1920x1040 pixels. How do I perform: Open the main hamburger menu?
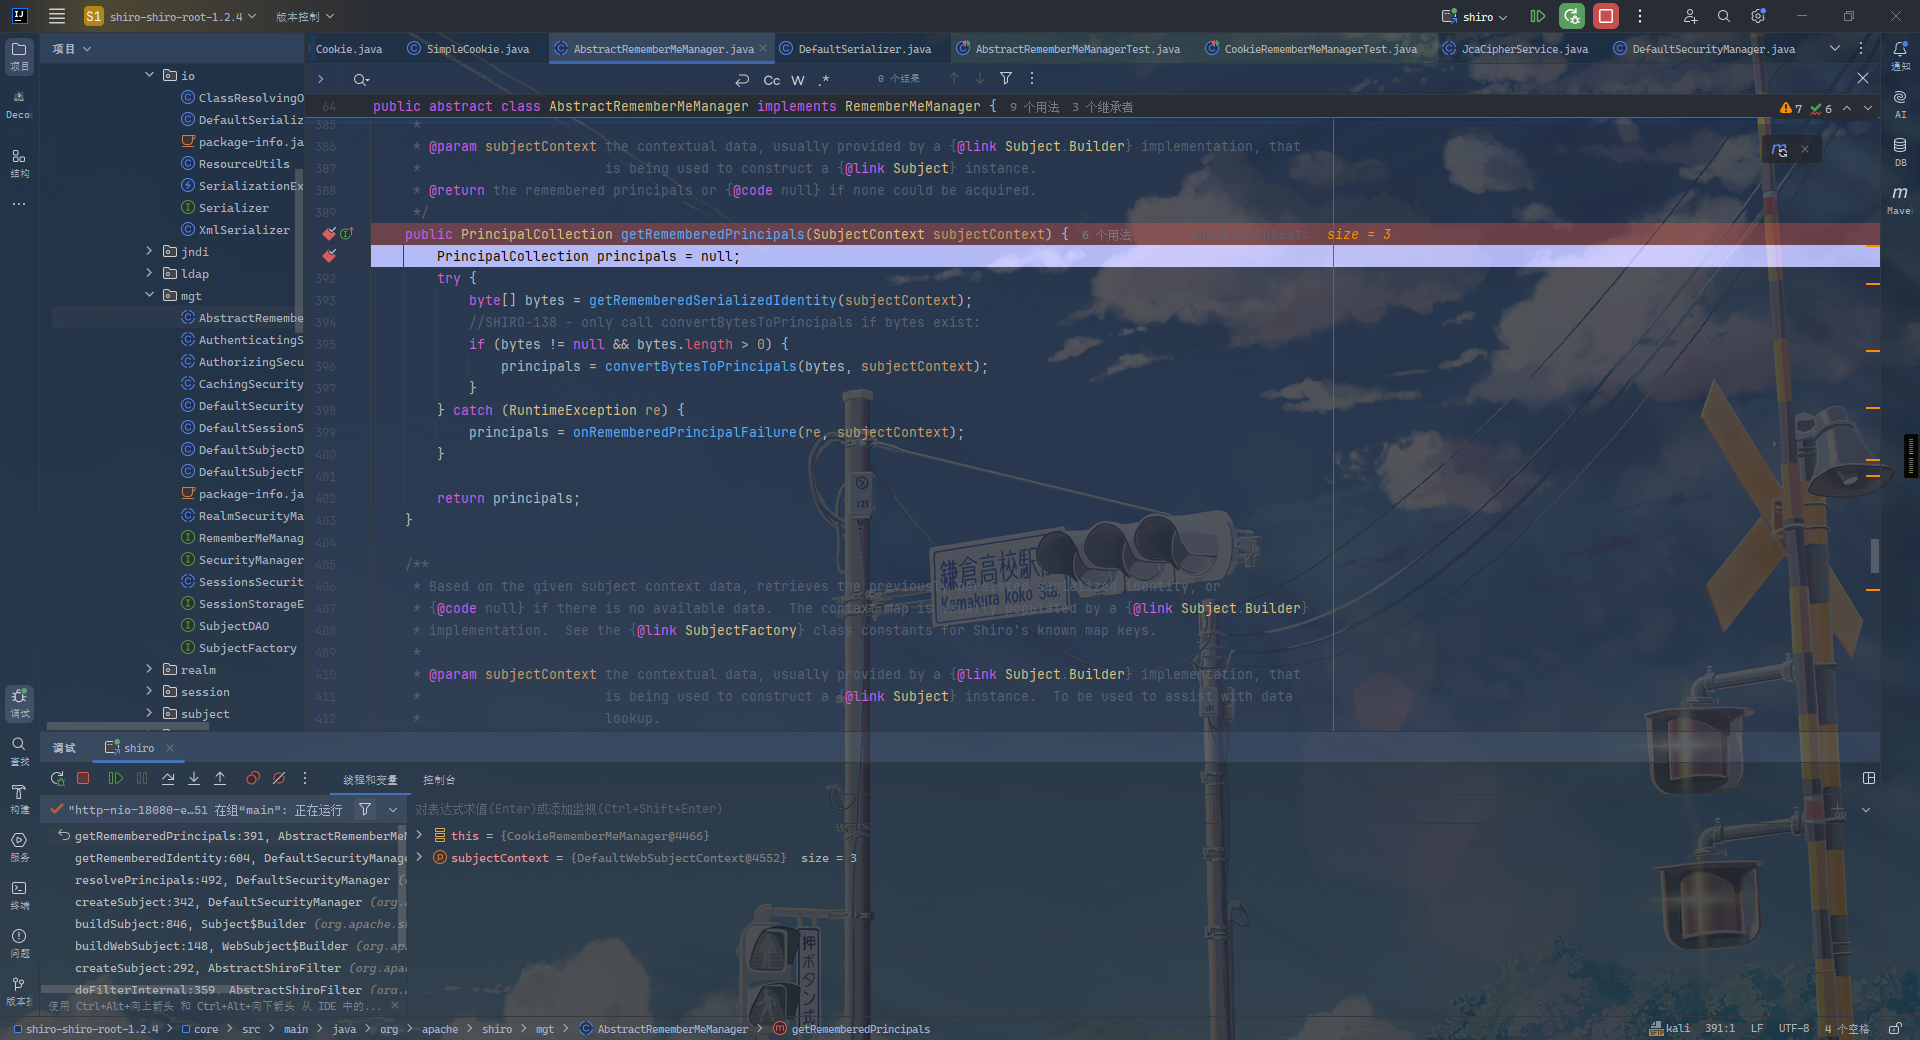pyautogui.click(x=57, y=16)
